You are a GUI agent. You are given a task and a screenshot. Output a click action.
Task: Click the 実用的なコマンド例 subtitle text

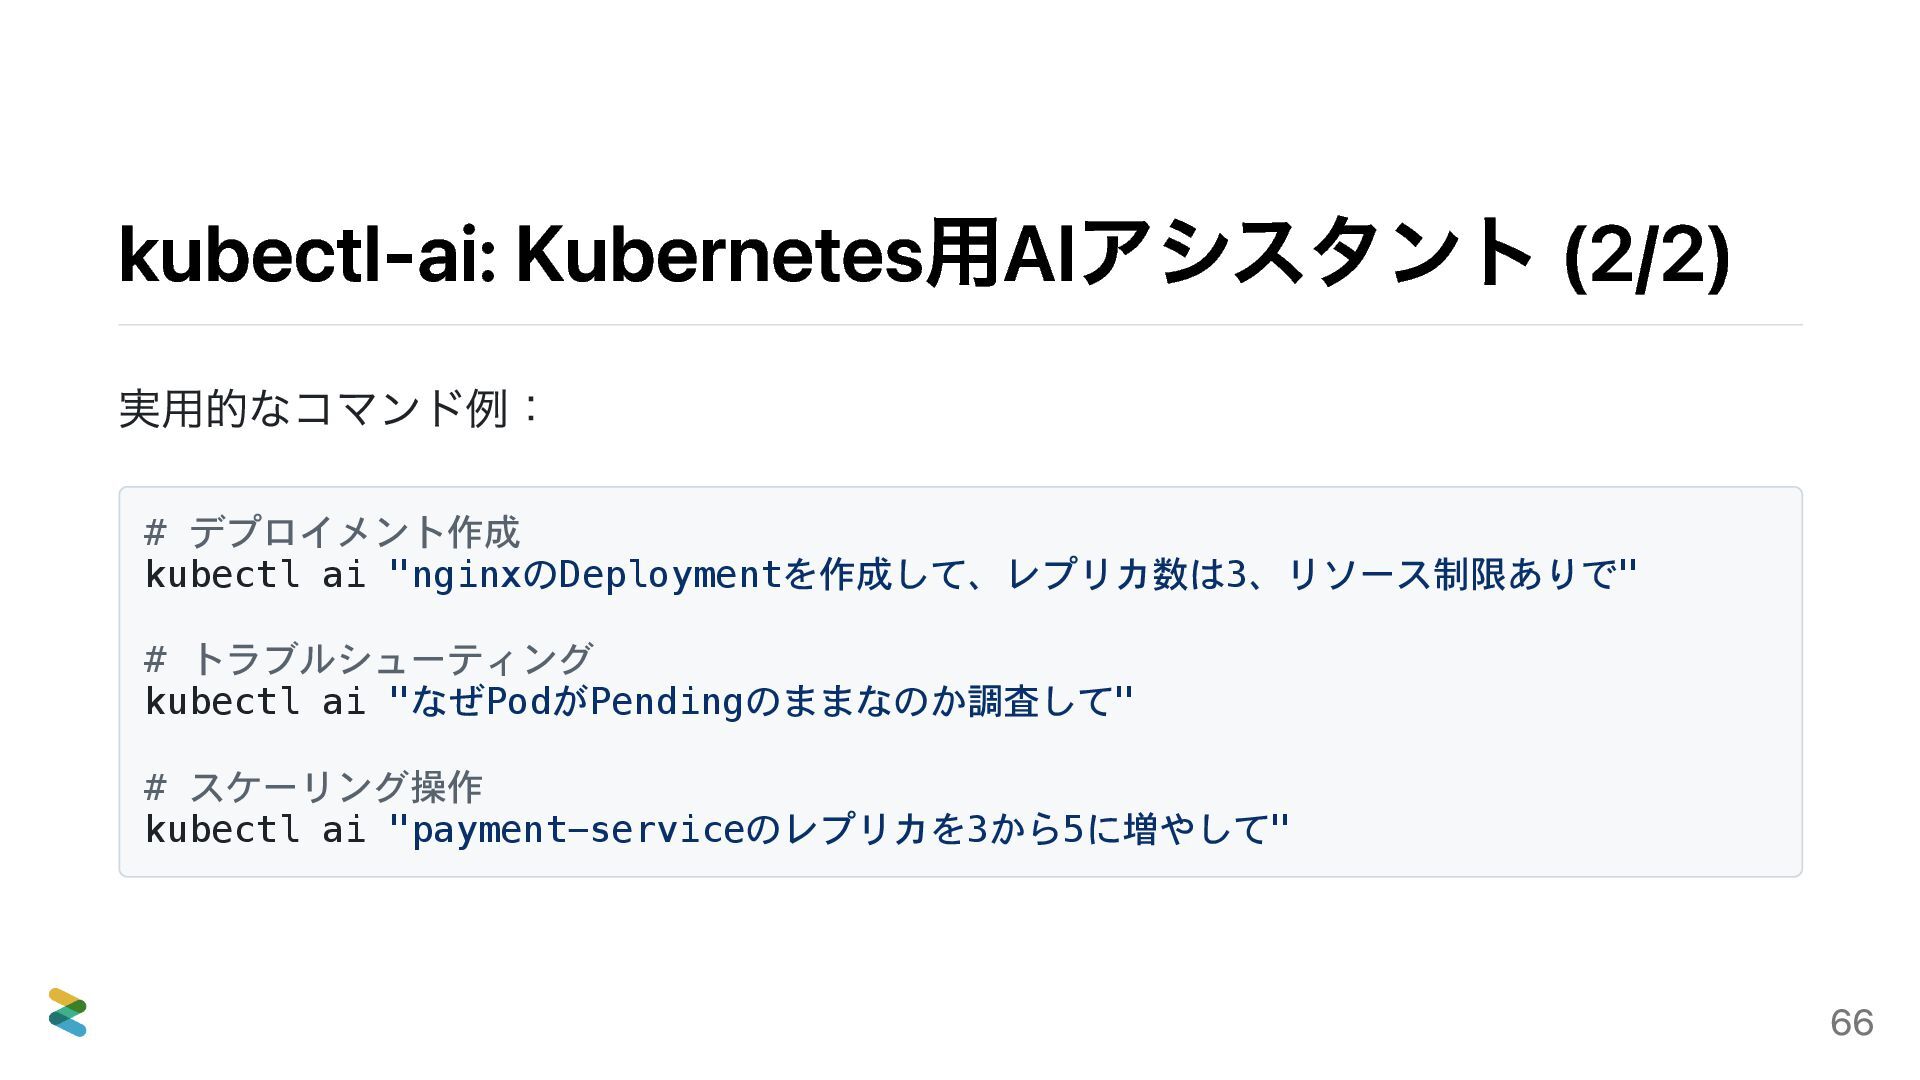[329, 409]
